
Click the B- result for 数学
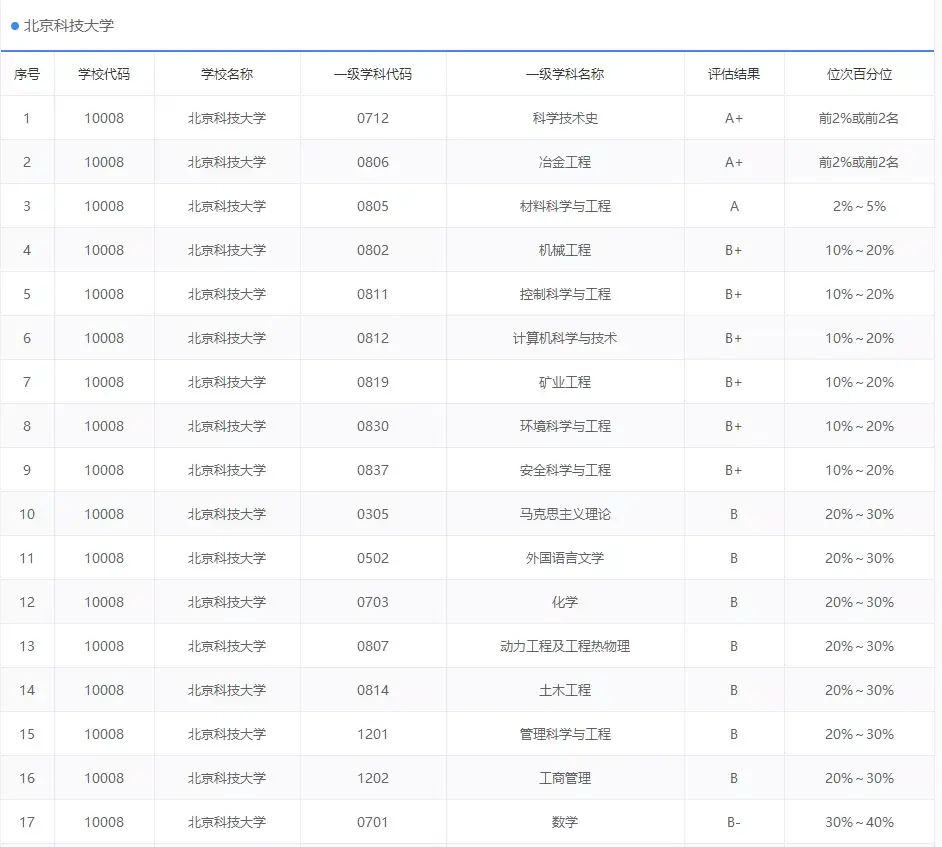(734, 822)
